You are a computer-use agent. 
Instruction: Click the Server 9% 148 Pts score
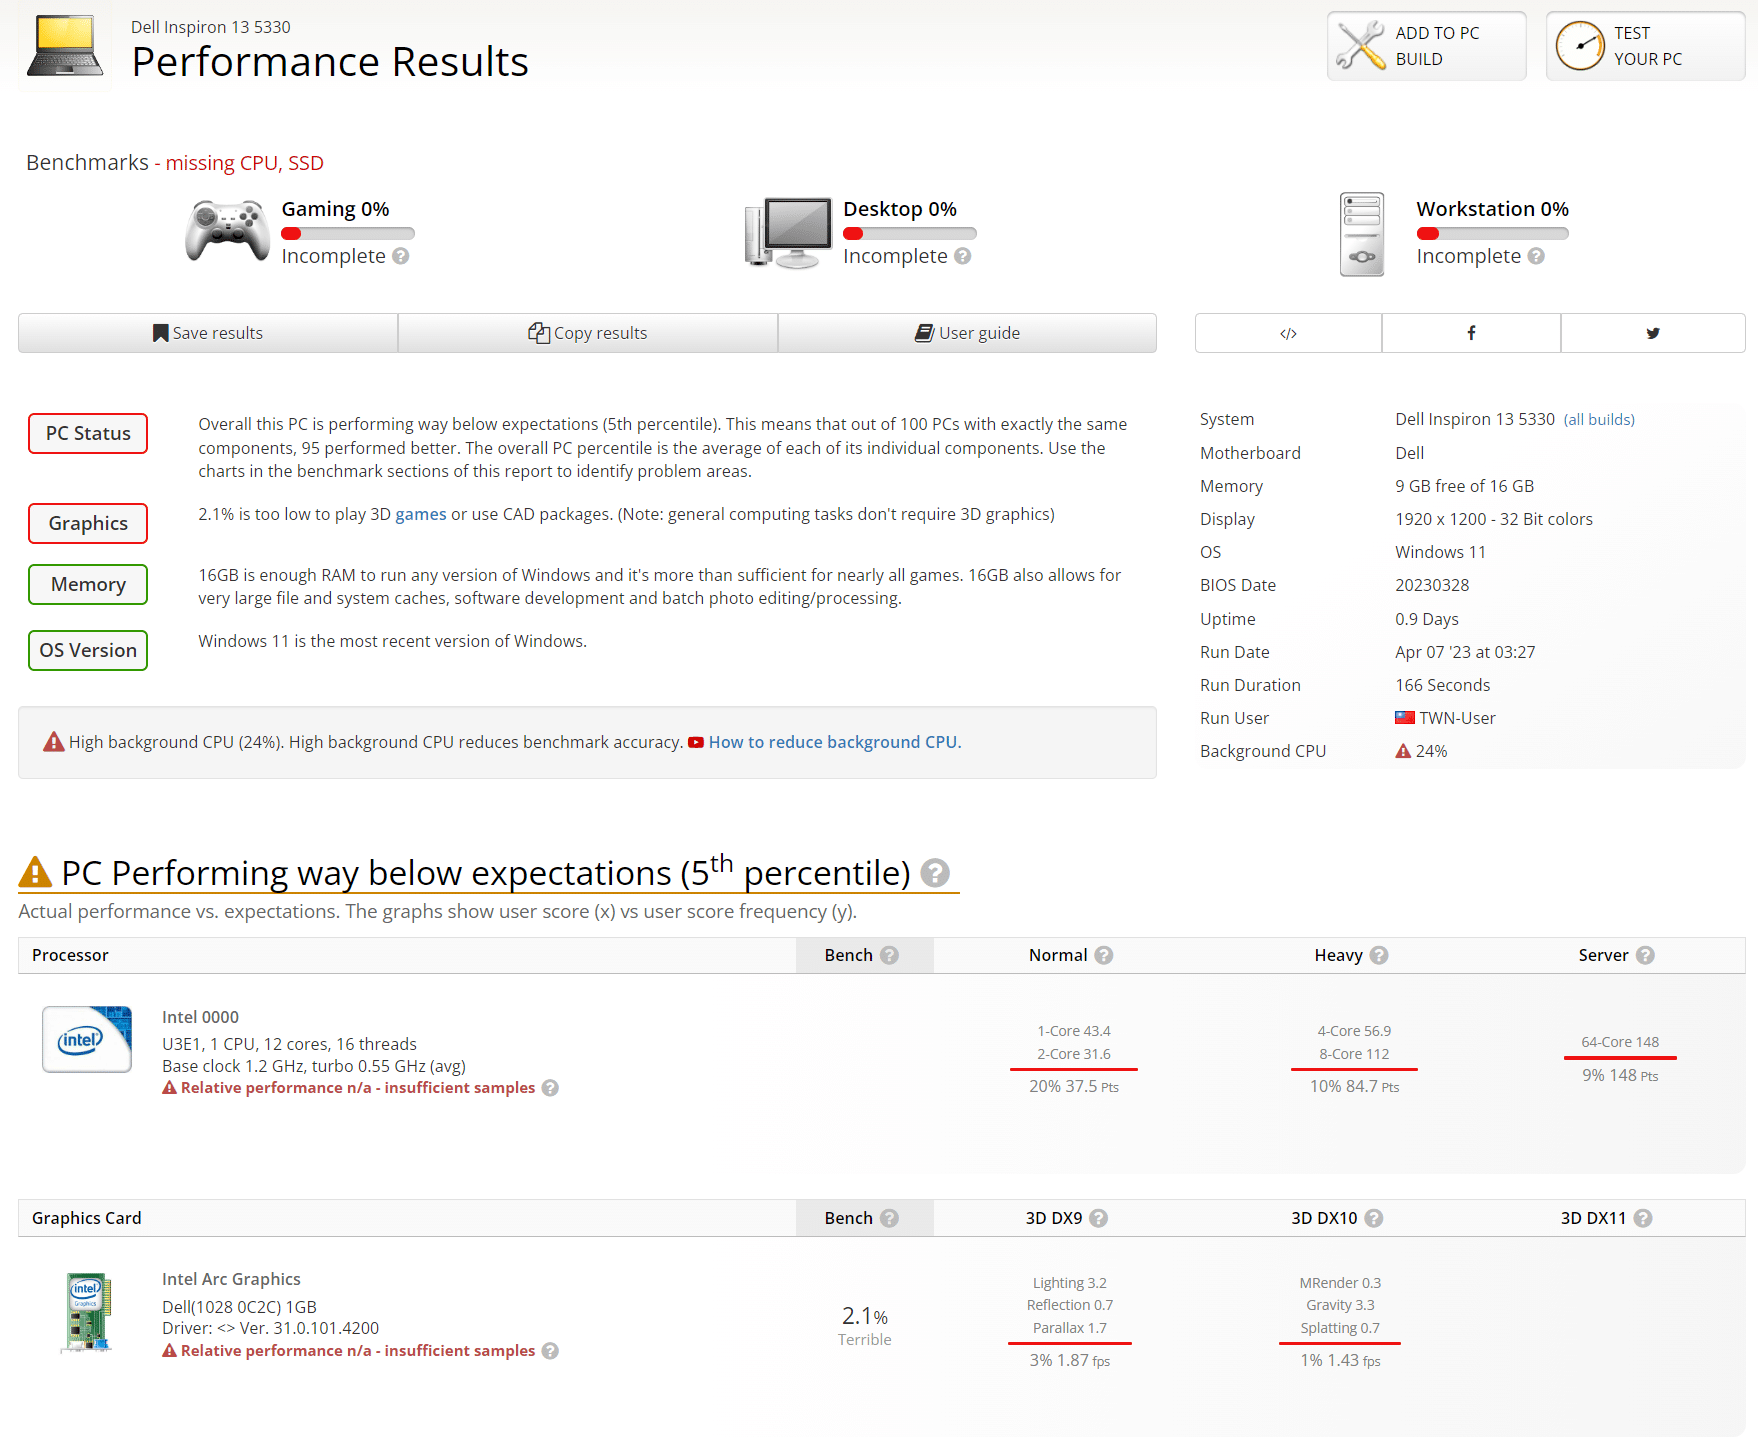pyautogui.click(x=1620, y=1075)
